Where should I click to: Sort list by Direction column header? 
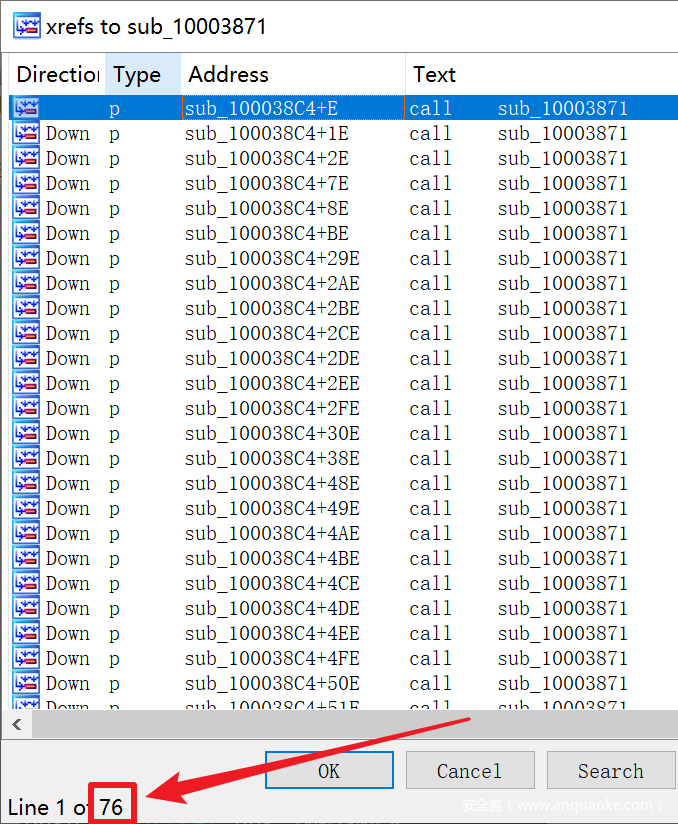pyautogui.click(x=56, y=74)
